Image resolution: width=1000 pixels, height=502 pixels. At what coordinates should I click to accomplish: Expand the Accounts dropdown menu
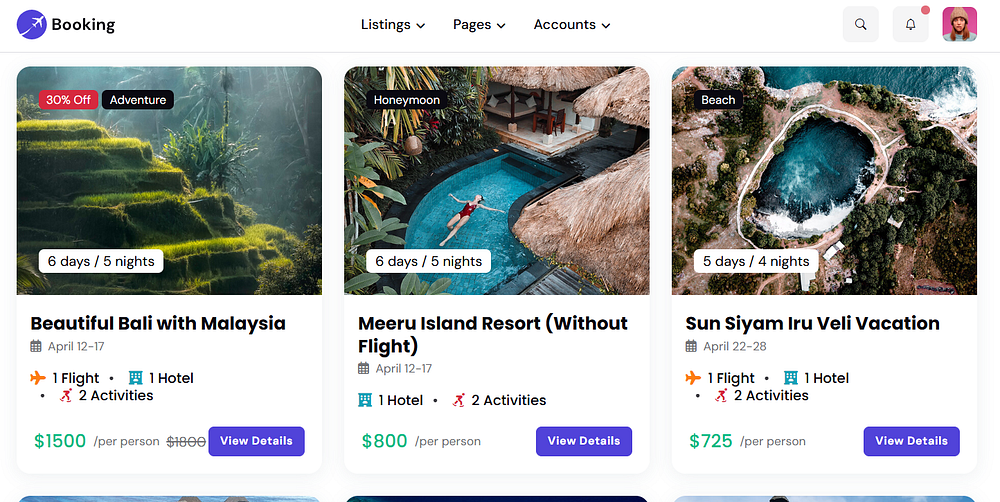coord(572,25)
